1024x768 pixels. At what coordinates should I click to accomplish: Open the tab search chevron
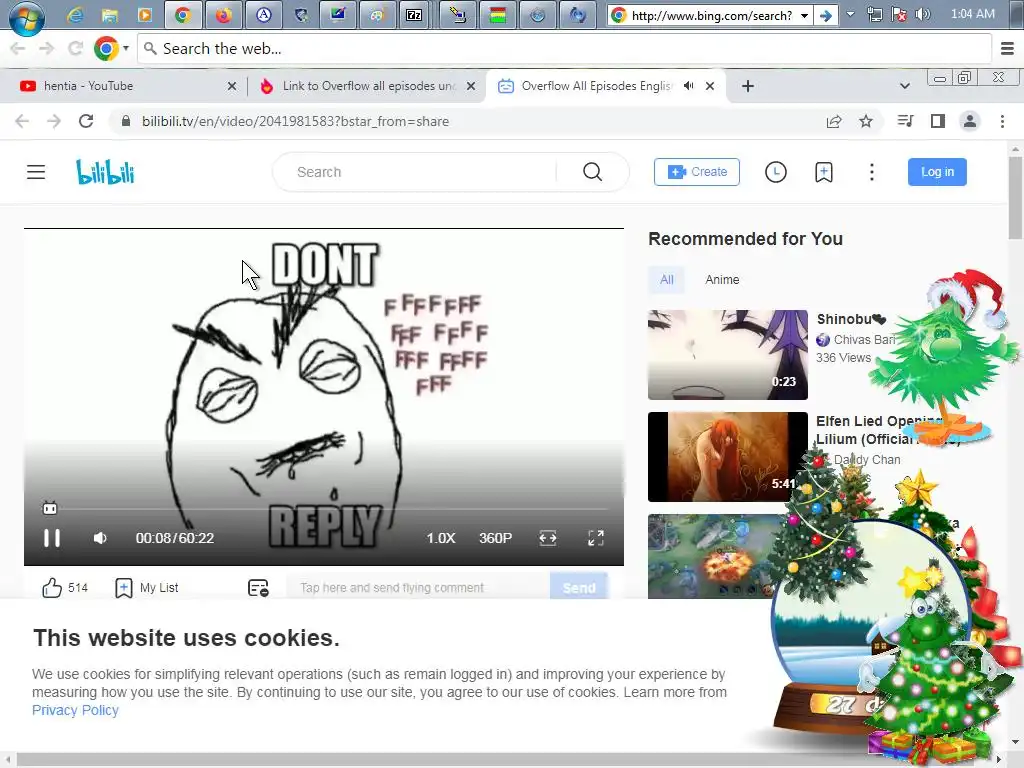click(x=904, y=86)
